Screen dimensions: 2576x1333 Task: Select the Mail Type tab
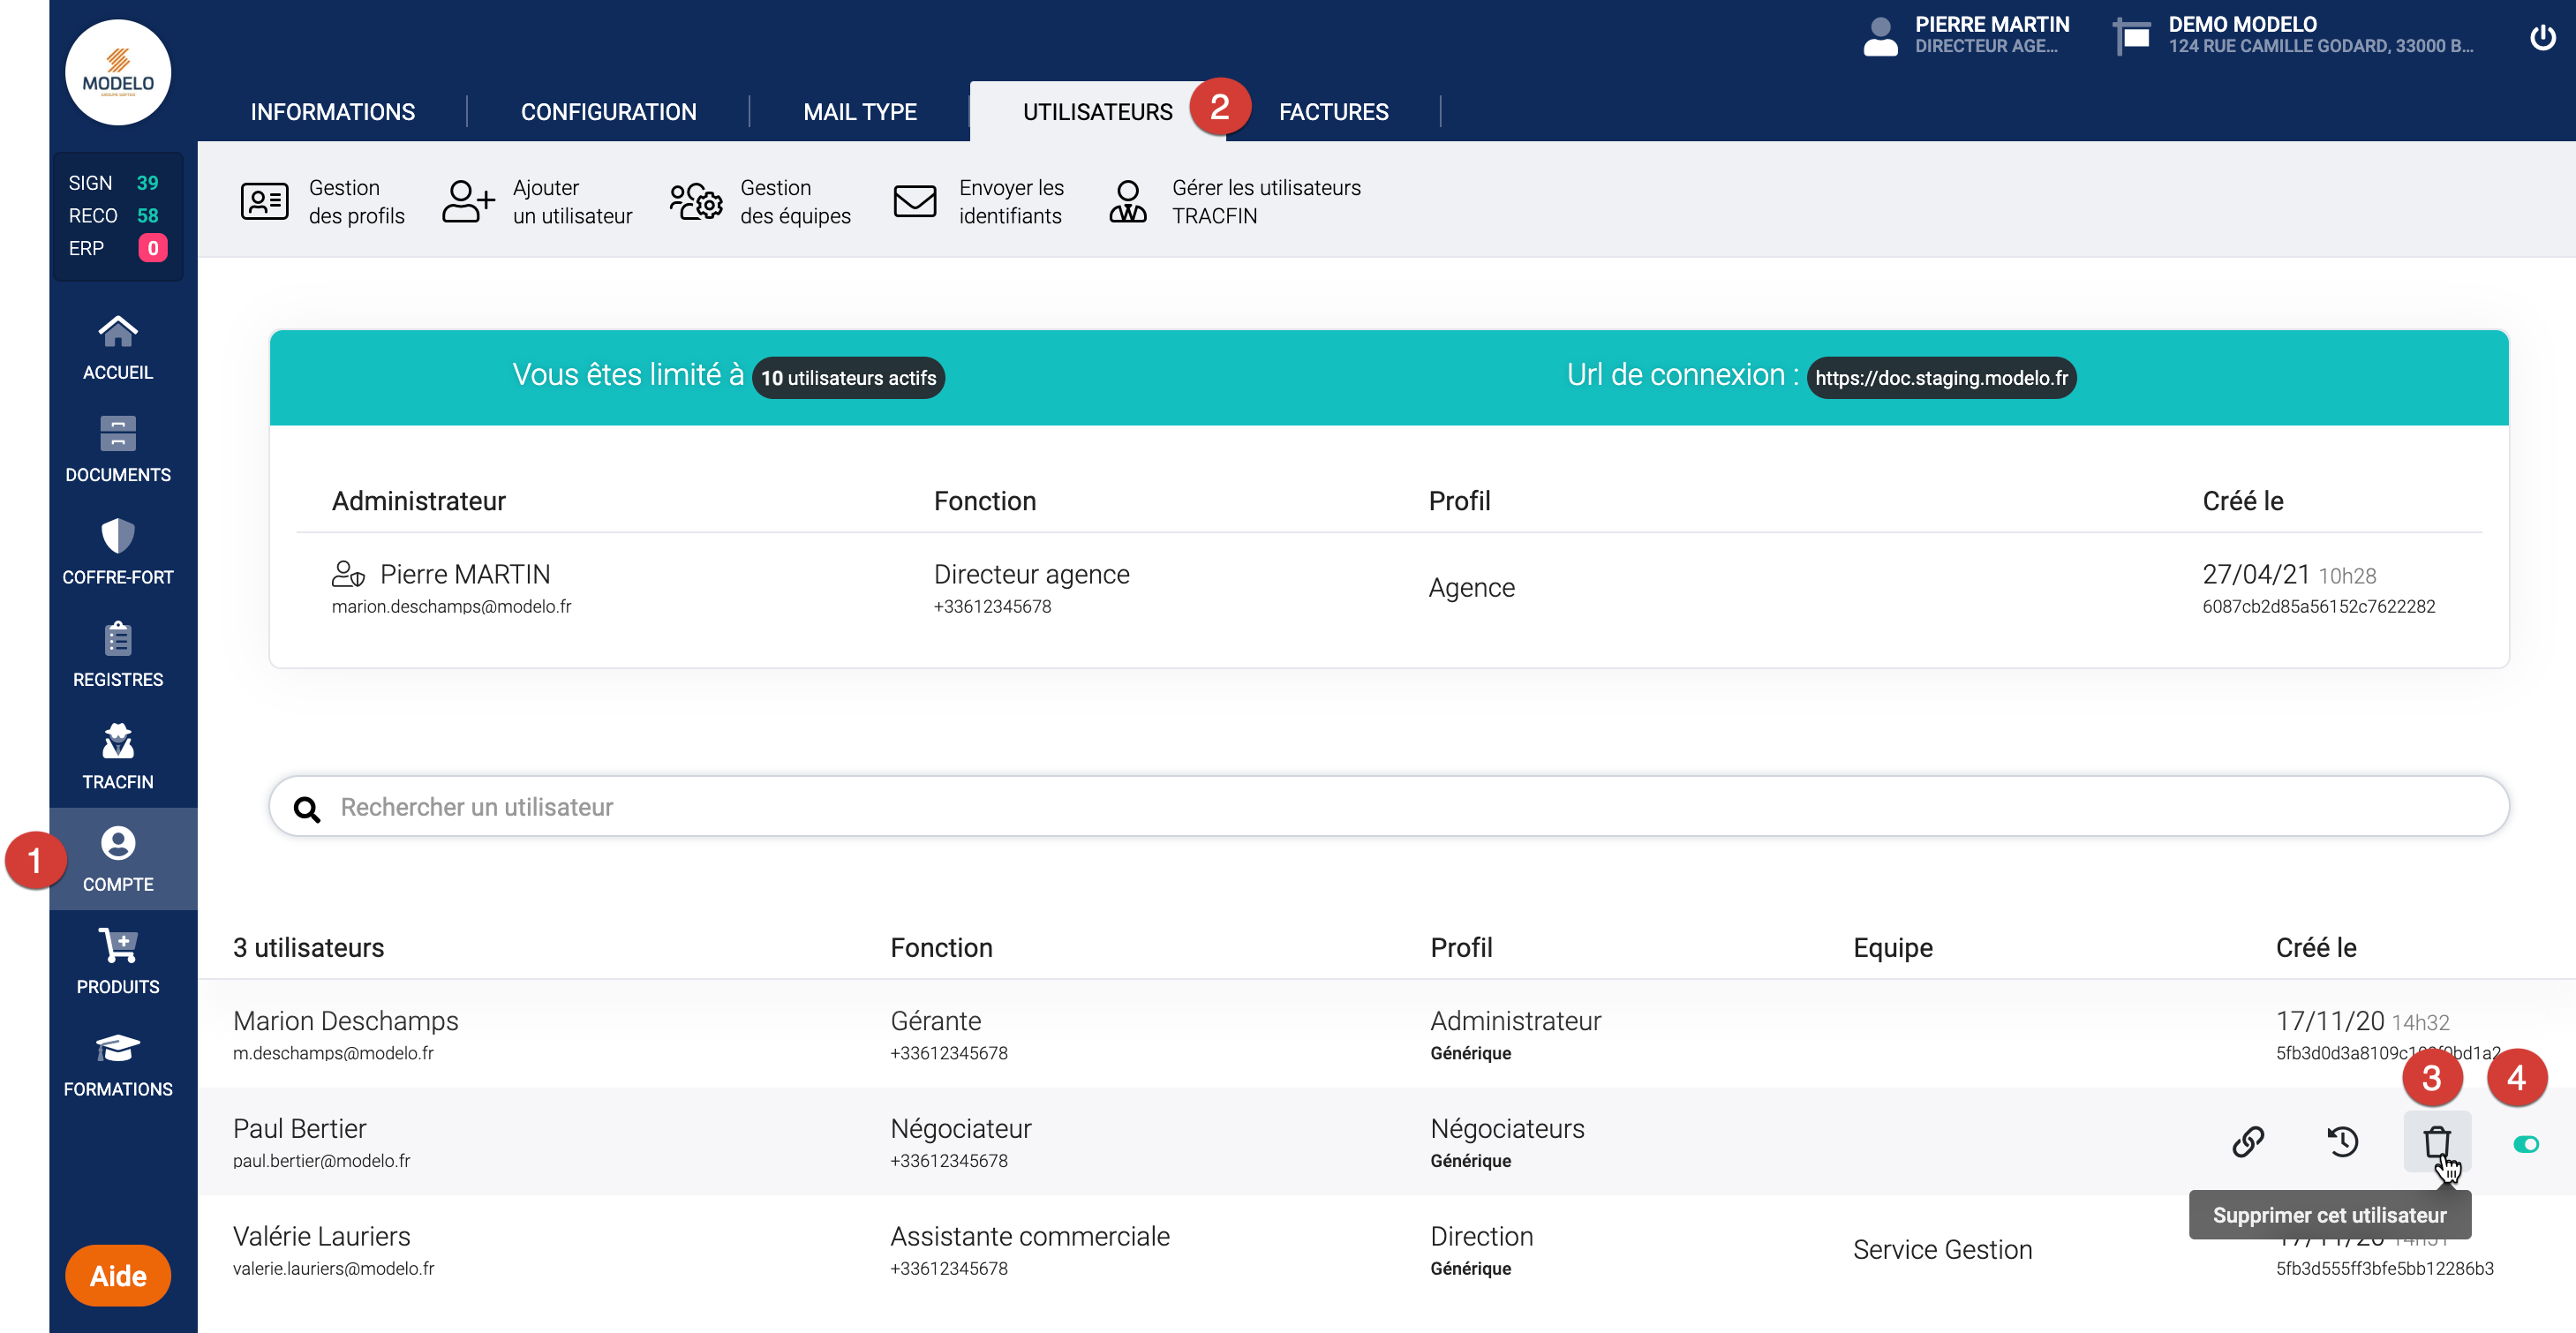click(x=859, y=112)
